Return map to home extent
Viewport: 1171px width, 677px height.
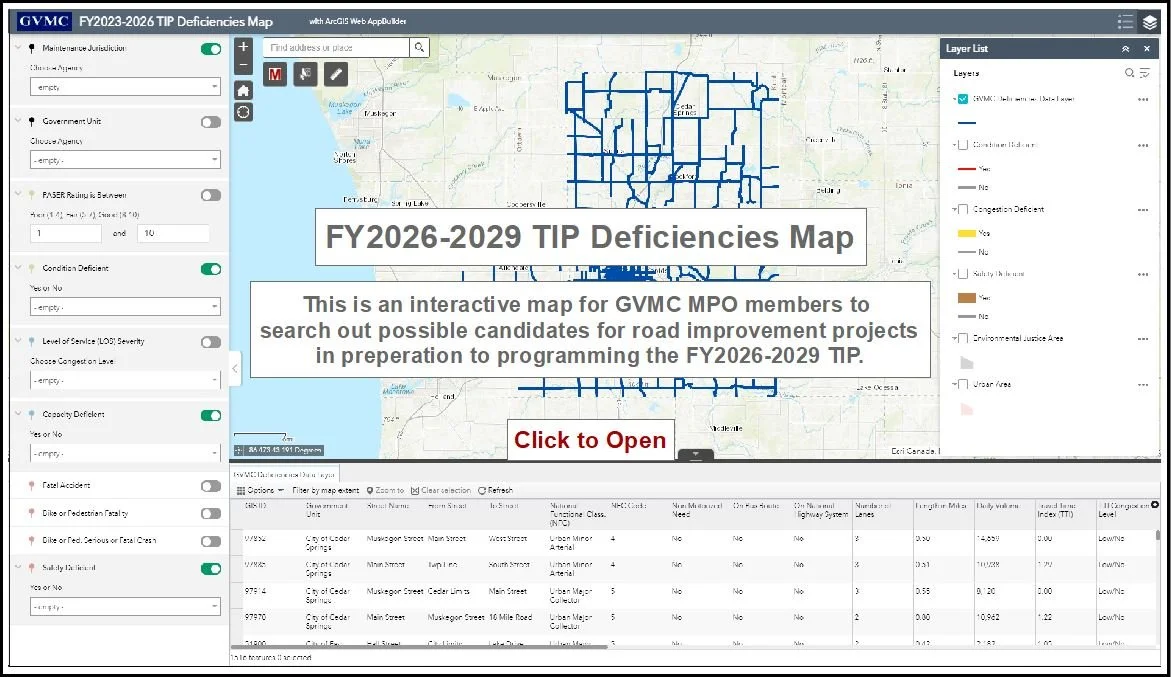pos(243,90)
